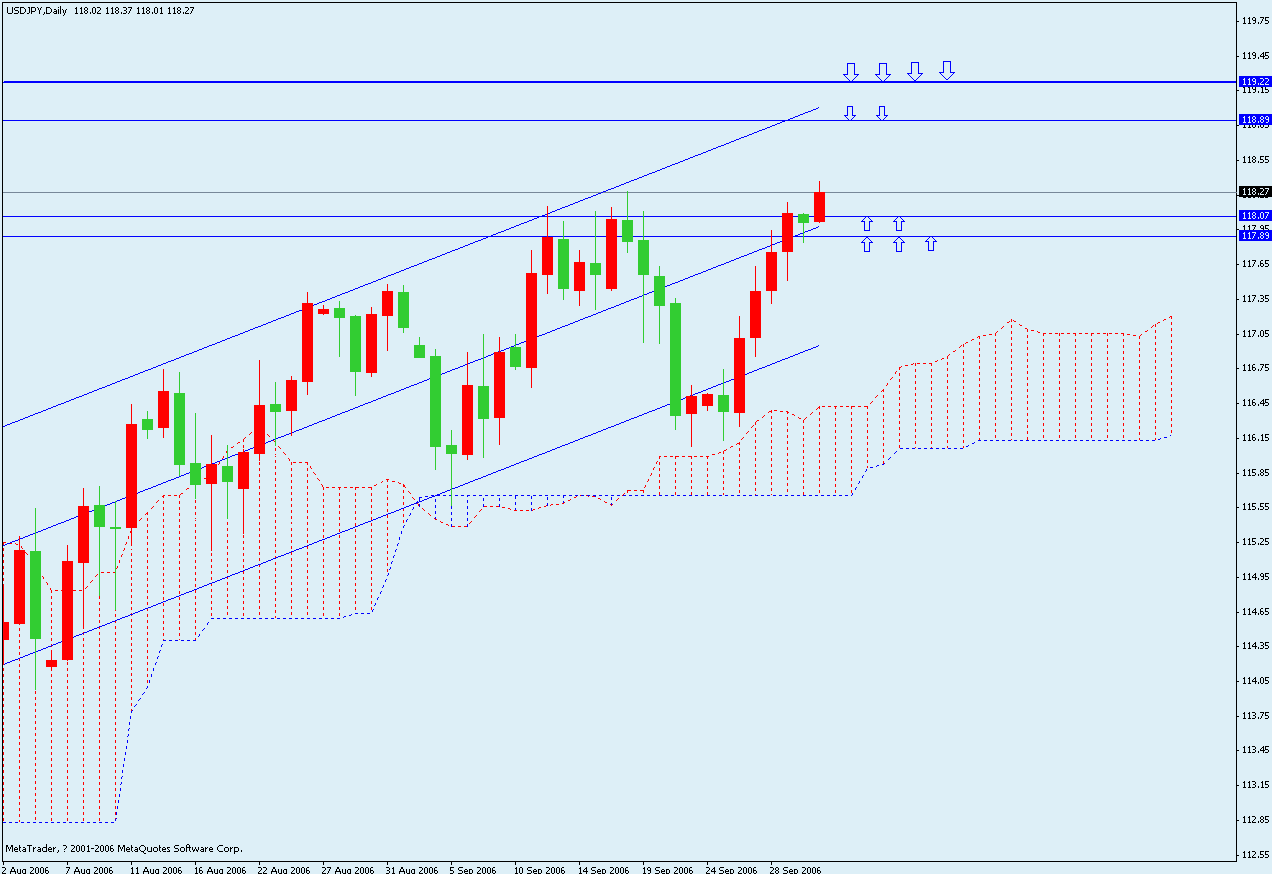This screenshot has height=874, width=1272.
Task: Click the 14 Sep 2006 date label
Action: [x=603, y=870]
